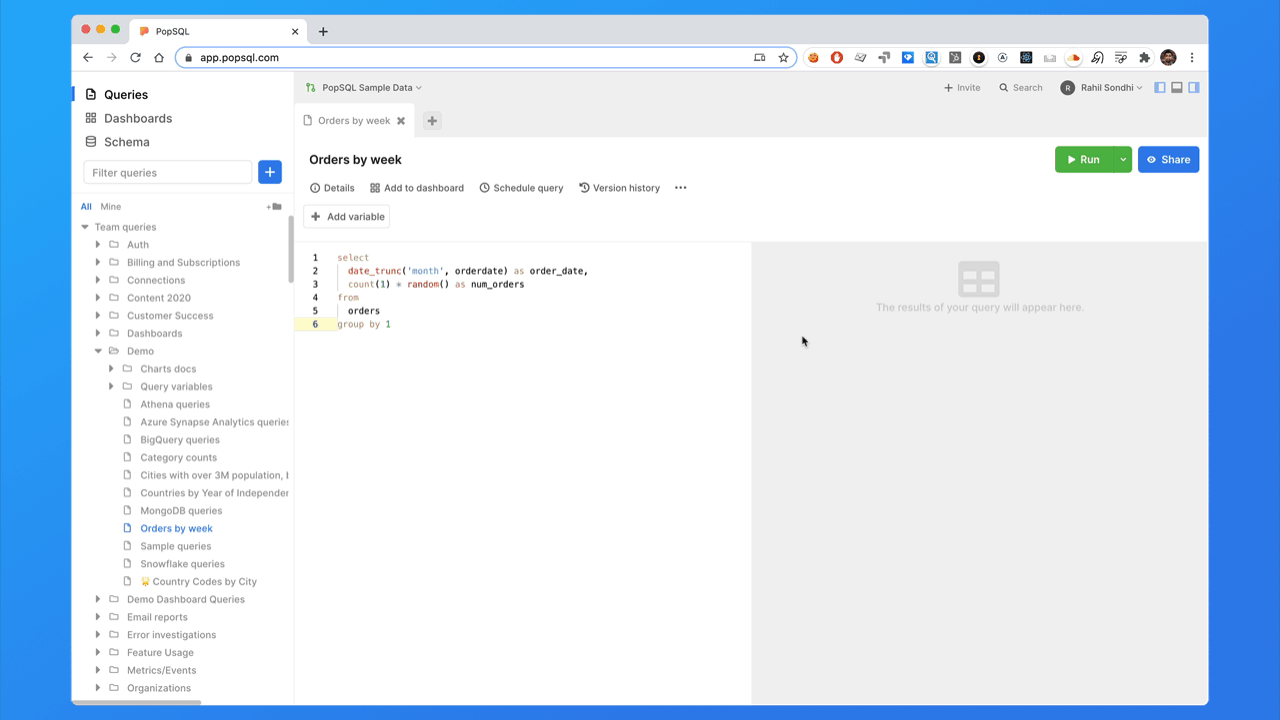Click the blue plus new query button

pyautogui.click(x=270, y=172)
